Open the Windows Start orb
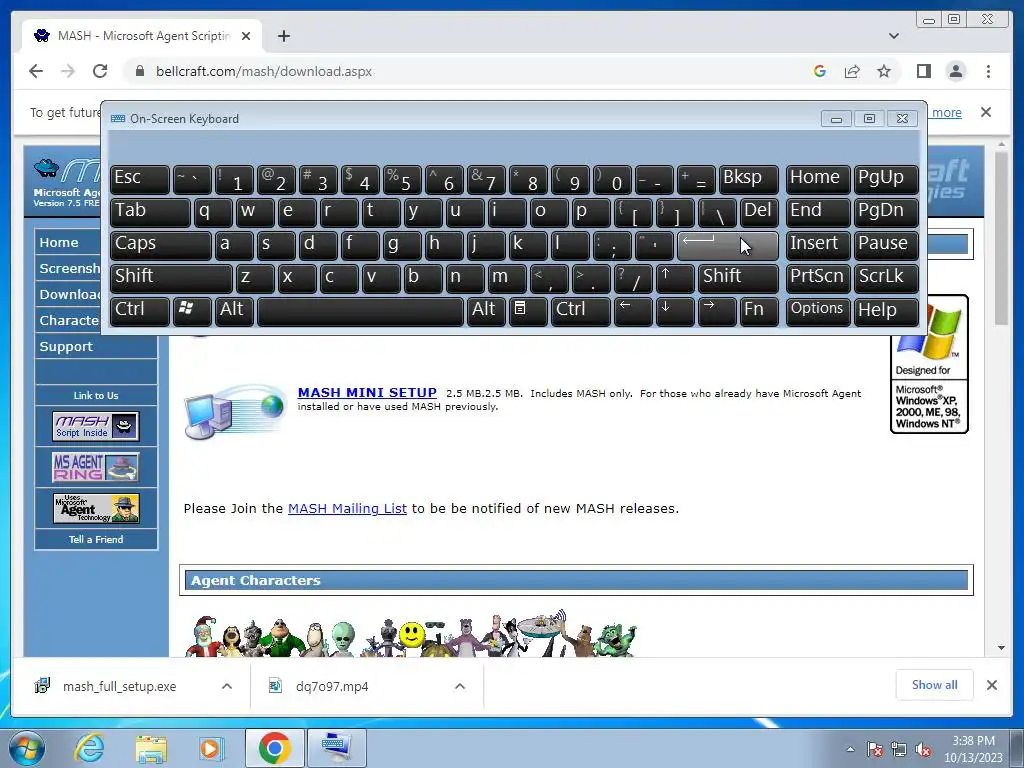This screenshot has height=768, width=1024. point(27,748)
